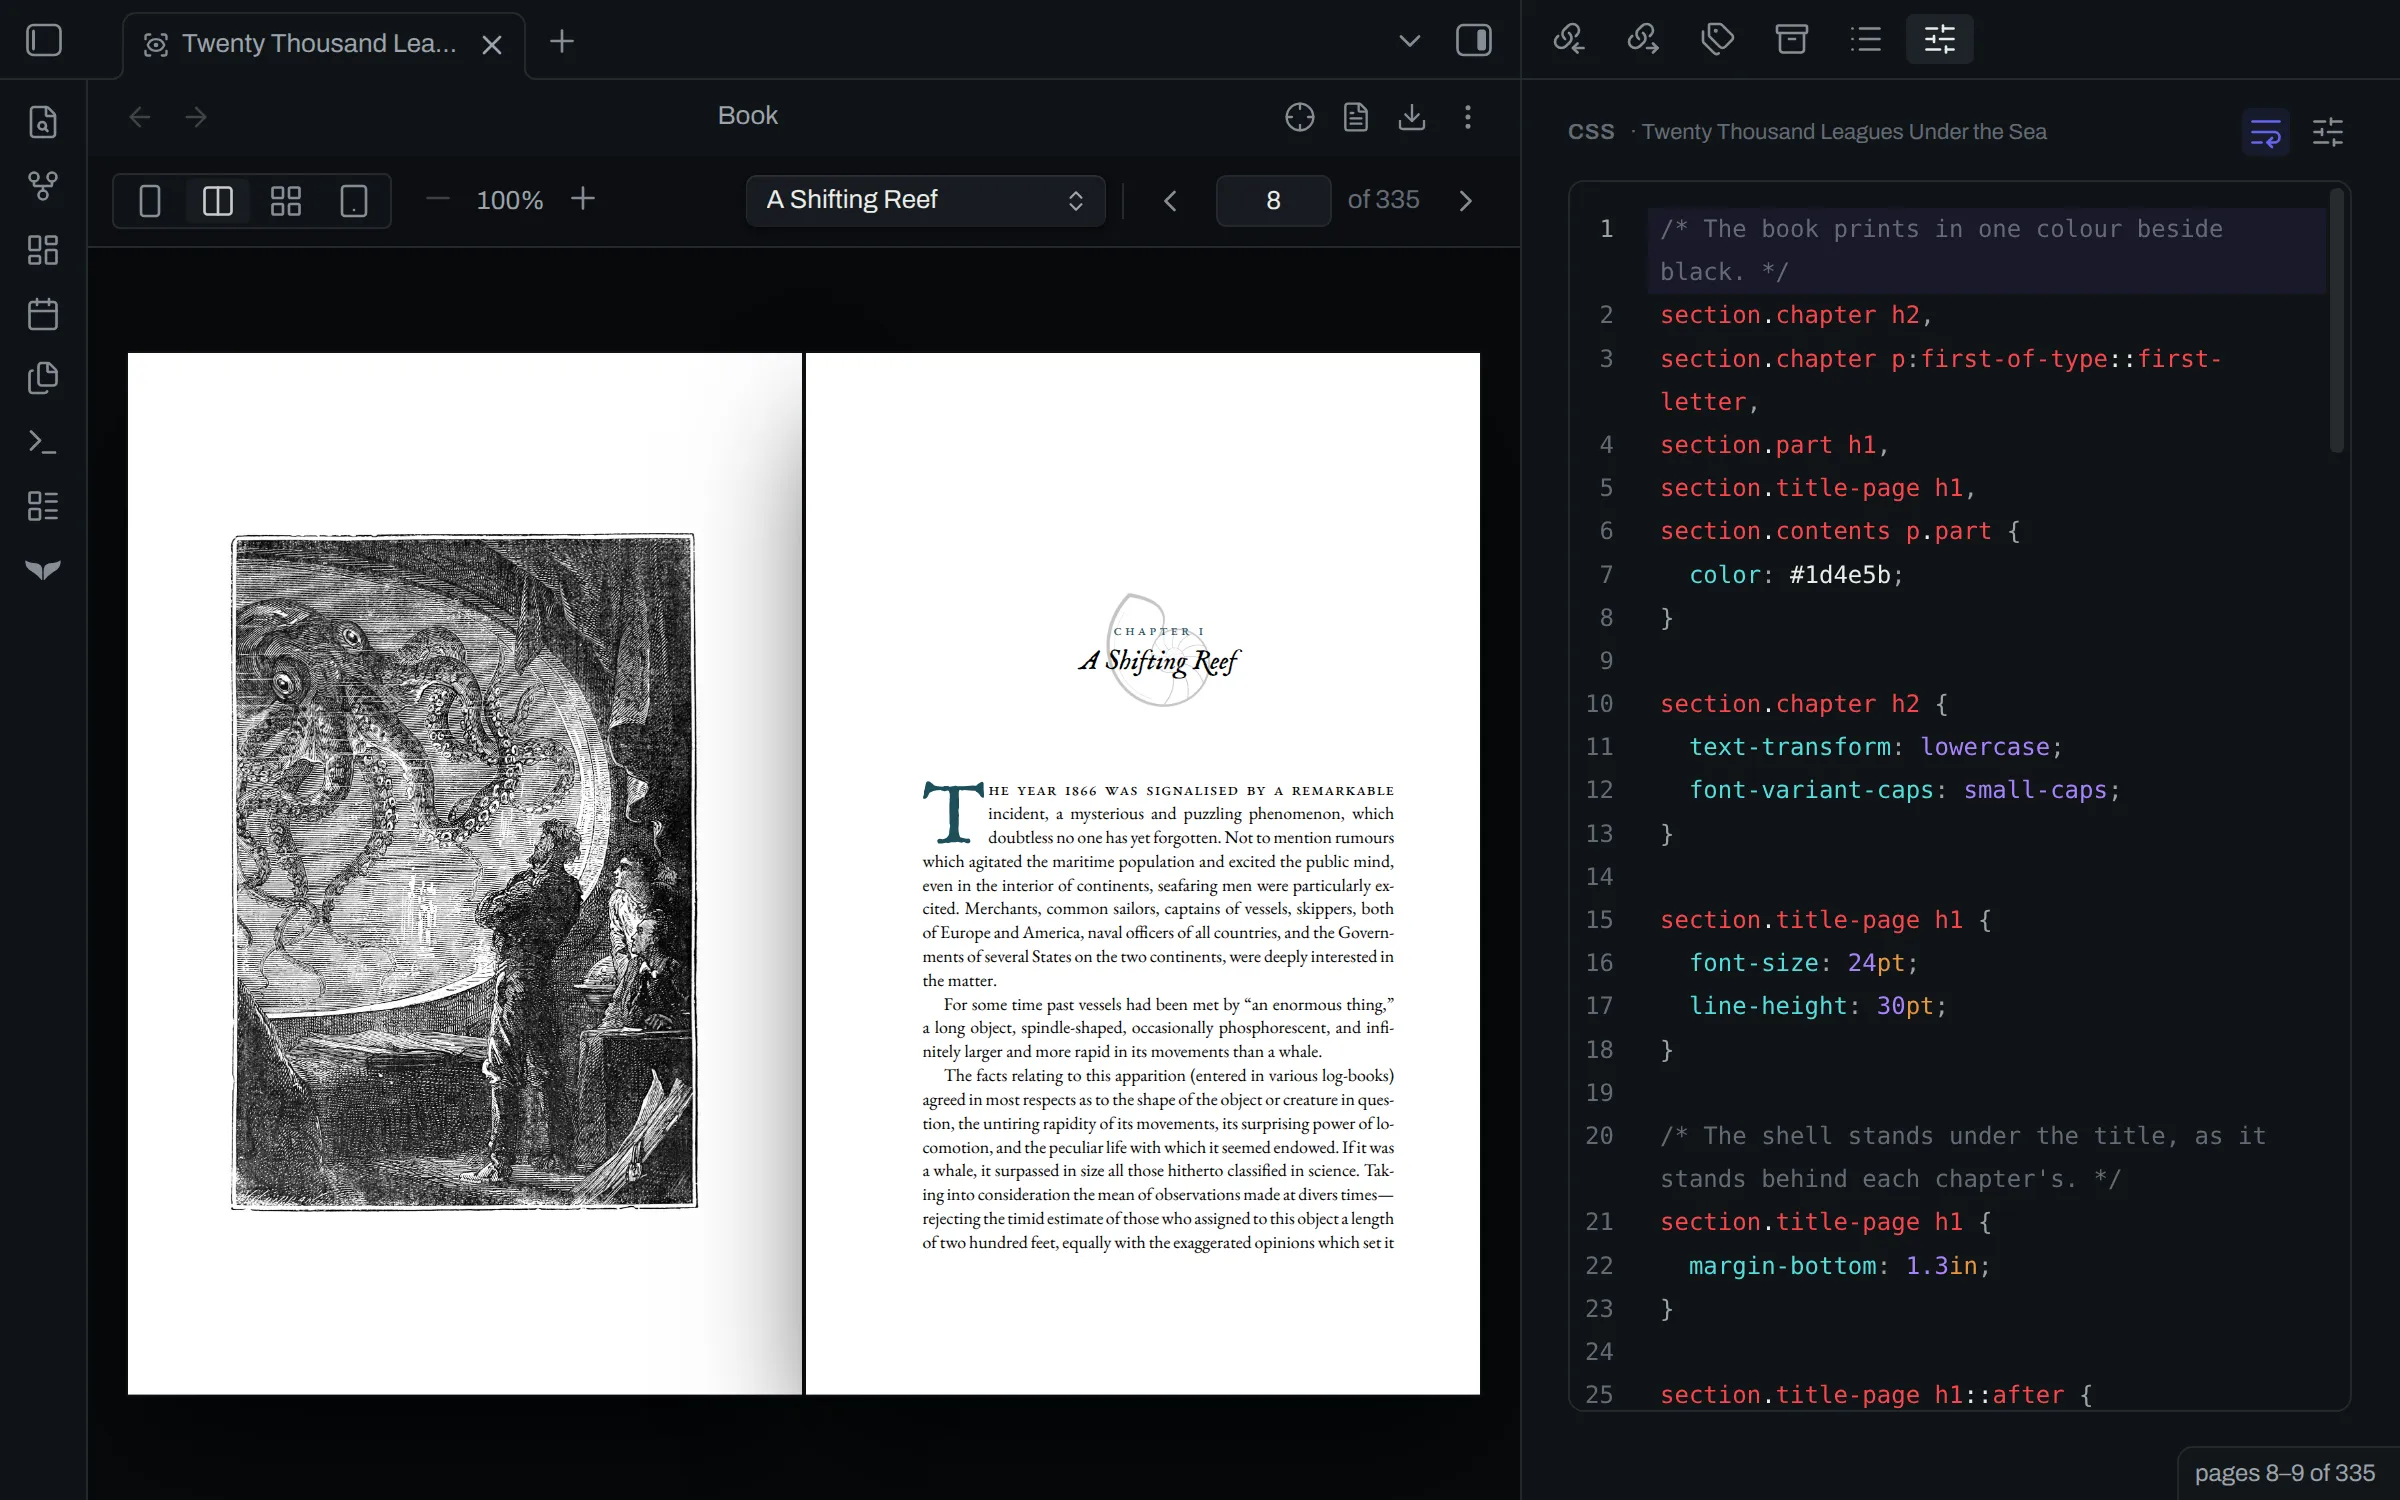Toggle word wrap in CSS editor
The height and width of the screenshot is (1500, 2400).
(2265, 132)
